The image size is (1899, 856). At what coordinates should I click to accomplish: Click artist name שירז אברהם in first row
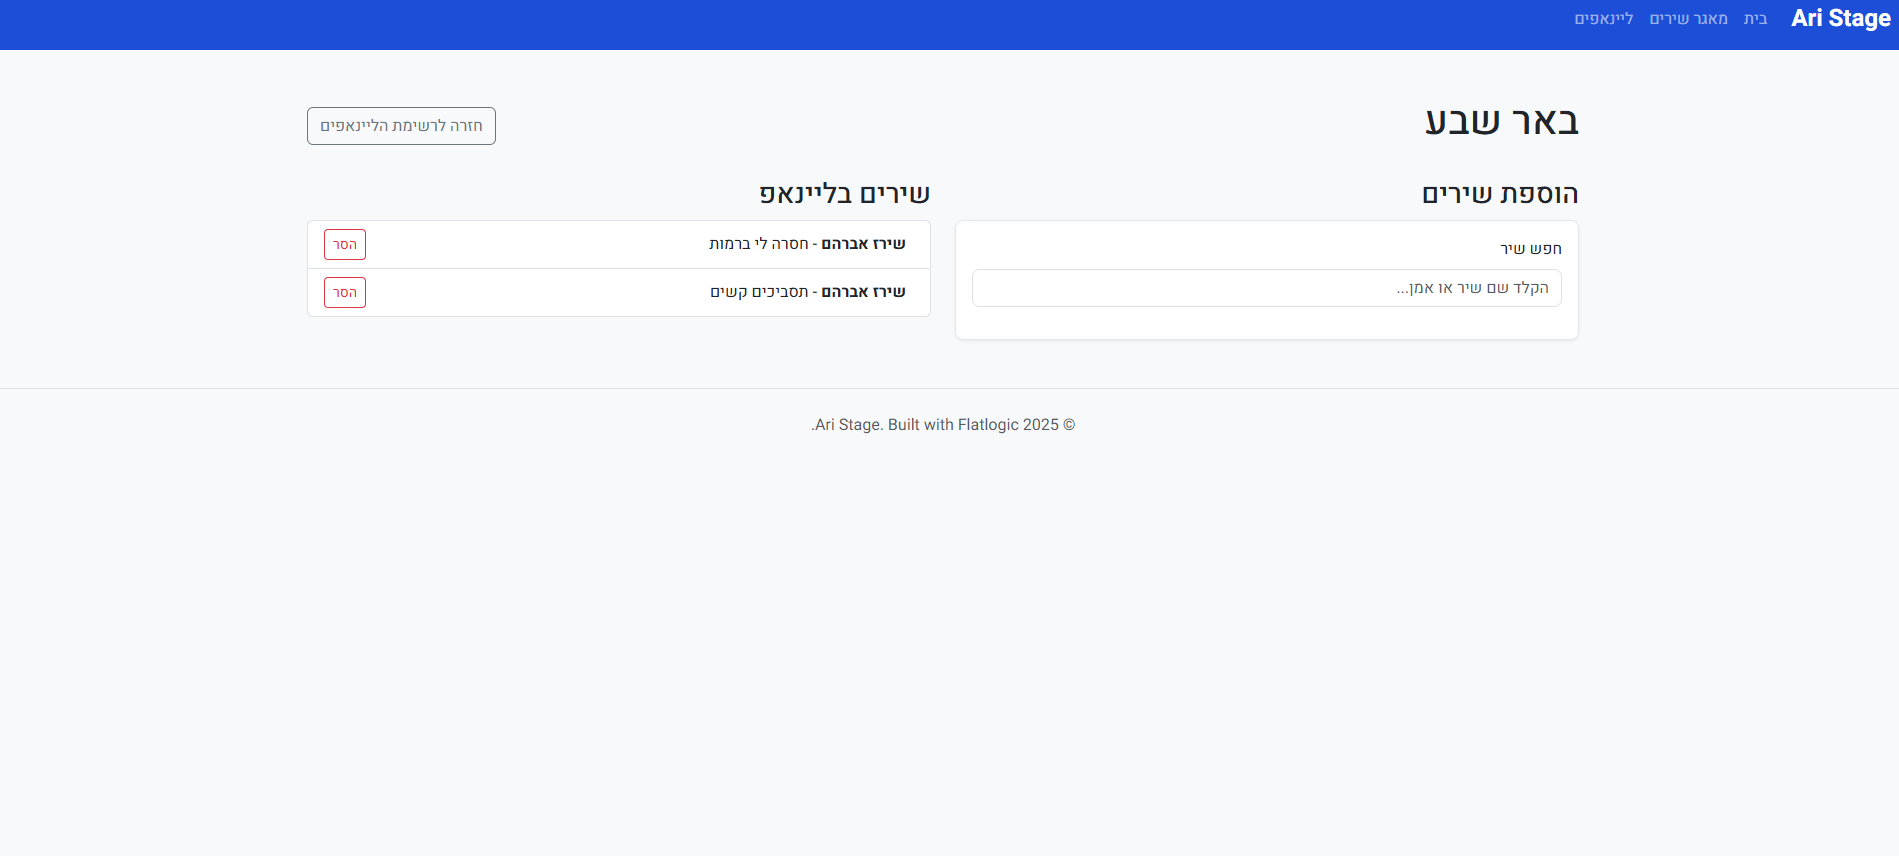point(863,244)
